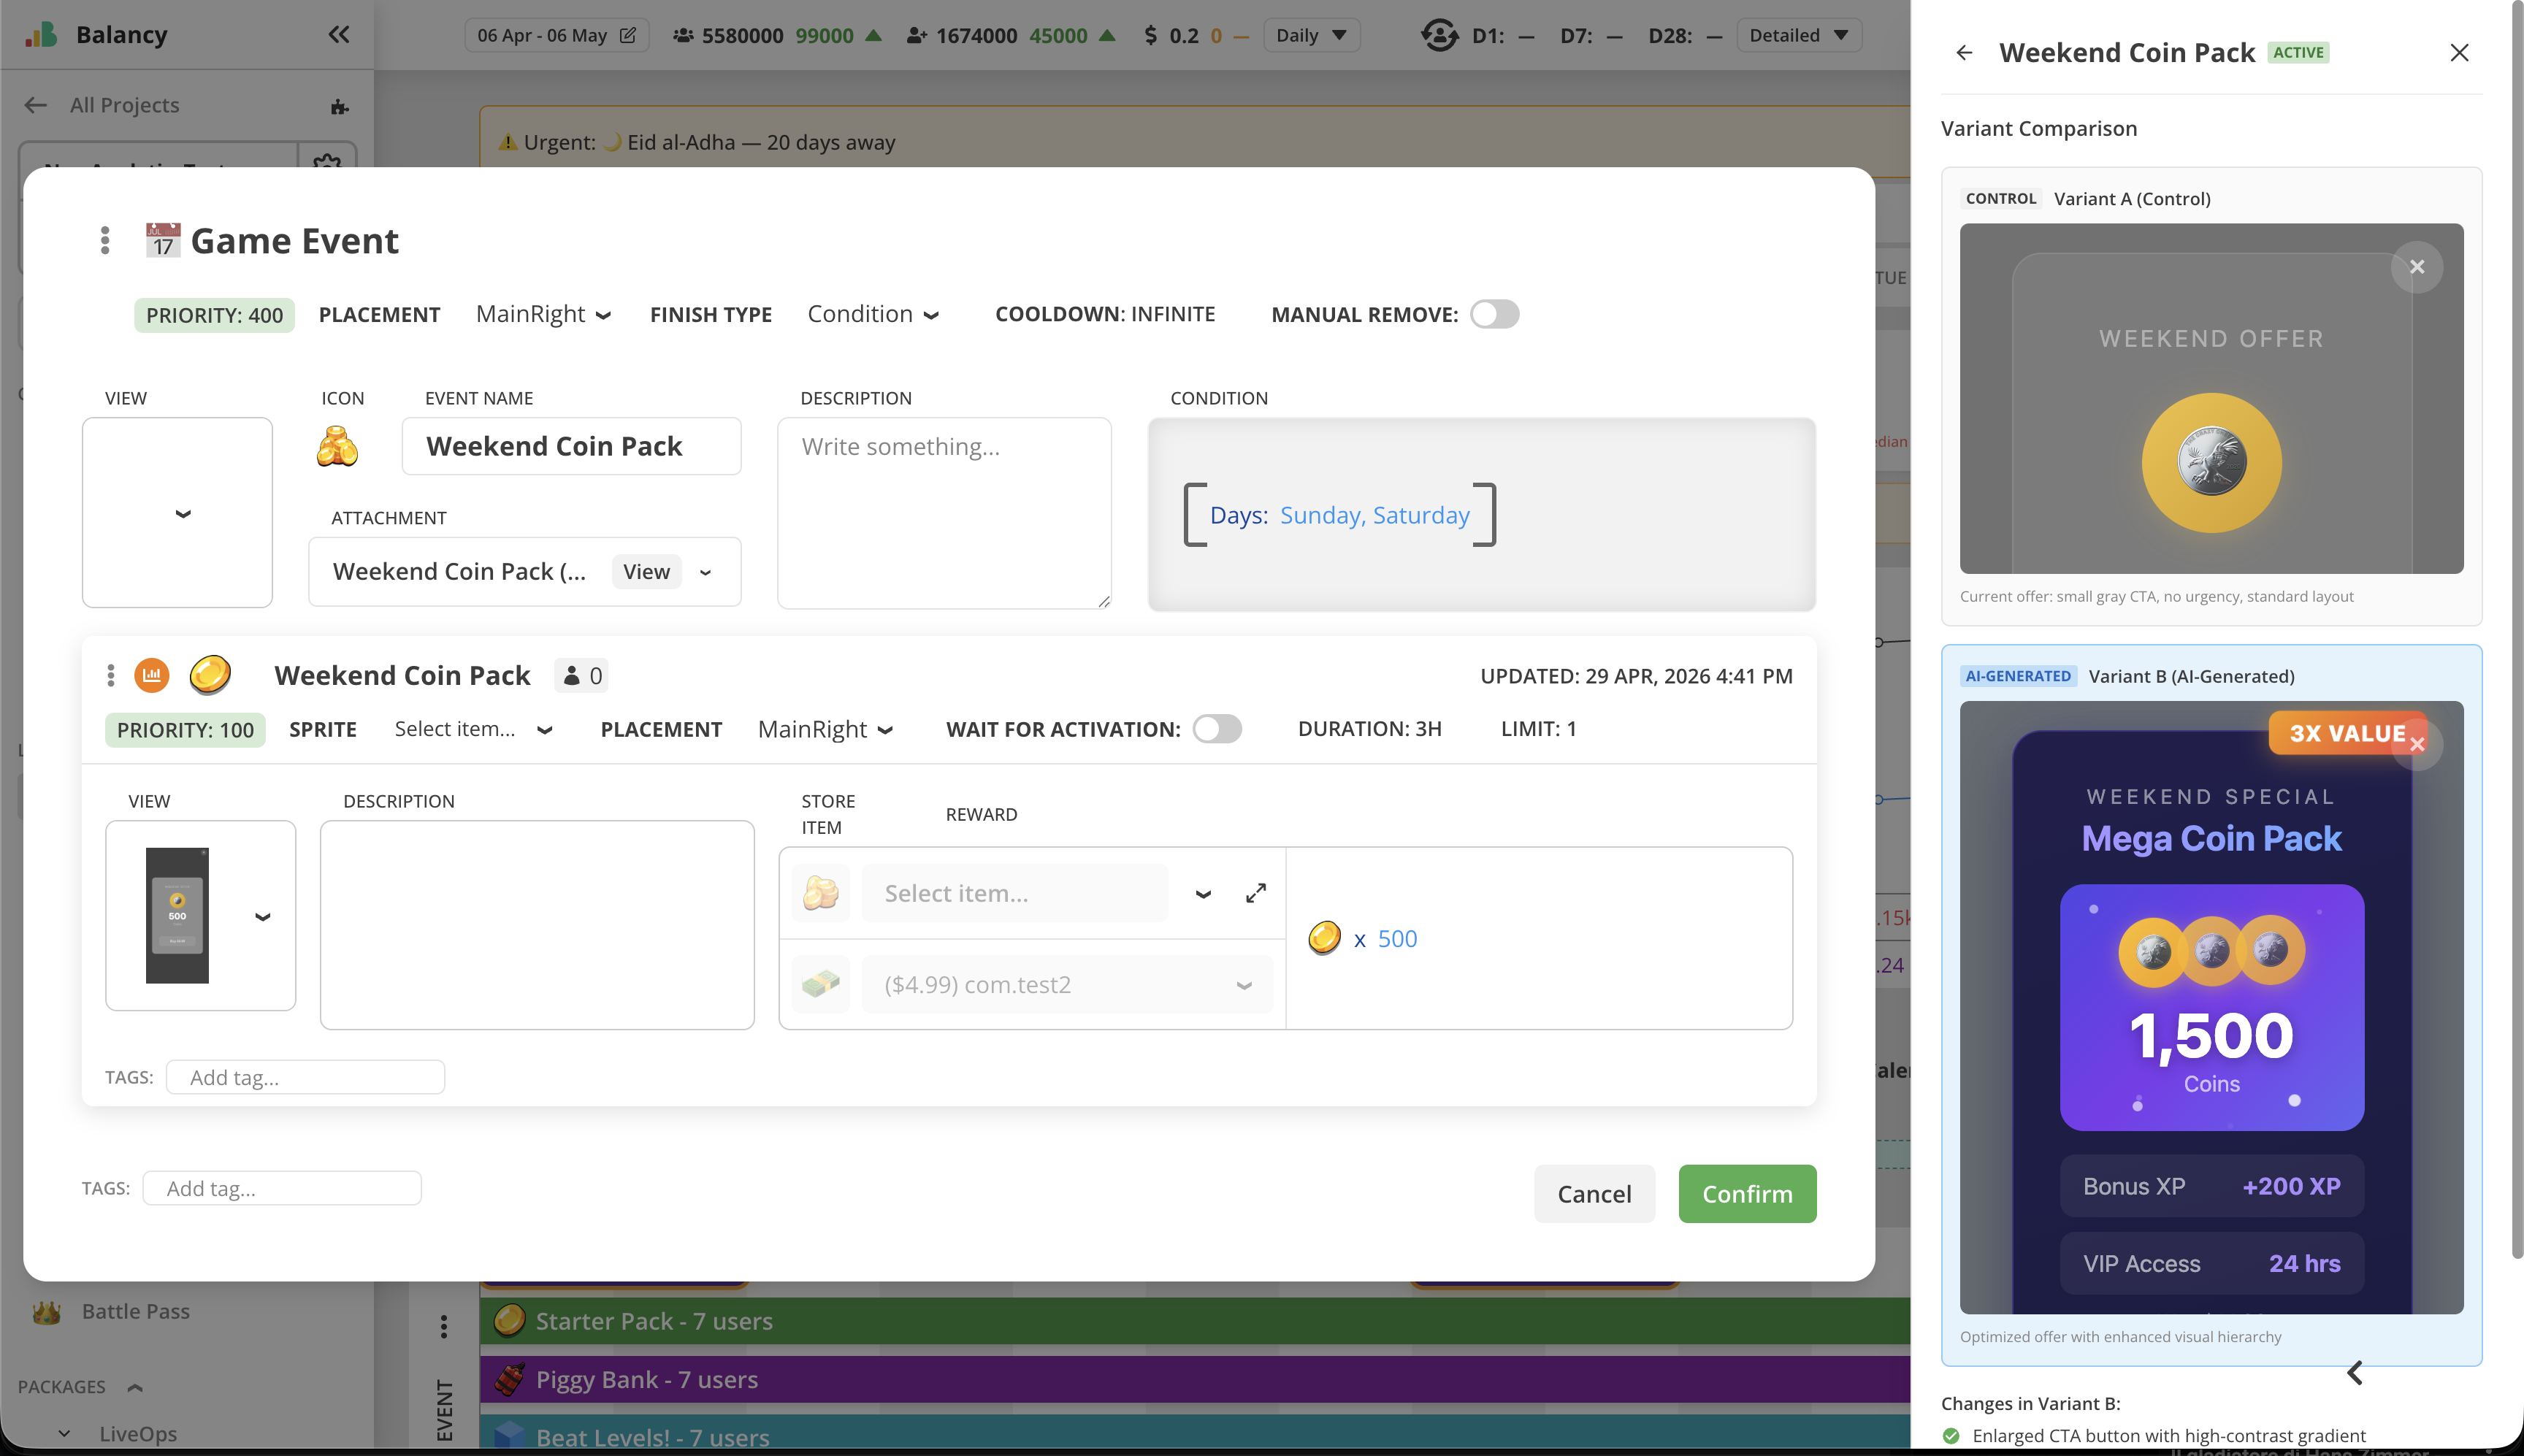Click the total users icon beside 5580000
2524x1456 pixels.
(683, 35)
